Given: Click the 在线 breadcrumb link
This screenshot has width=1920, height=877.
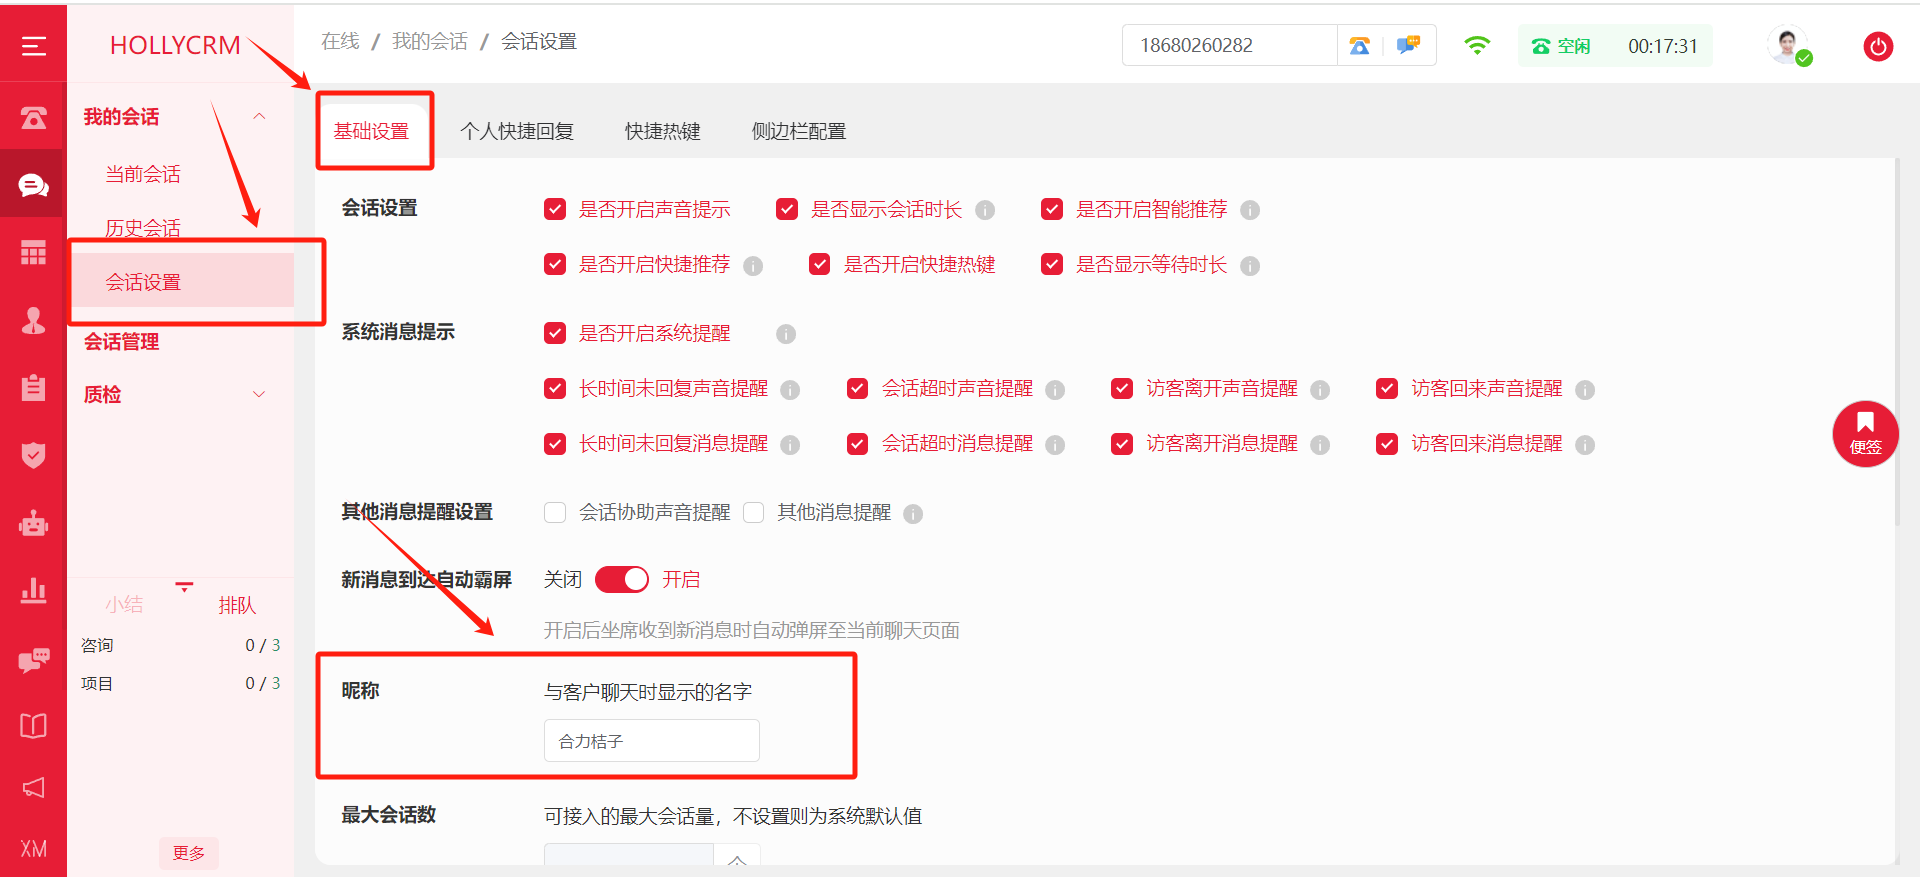Looking at the screenshot, I should coord(340,41).
